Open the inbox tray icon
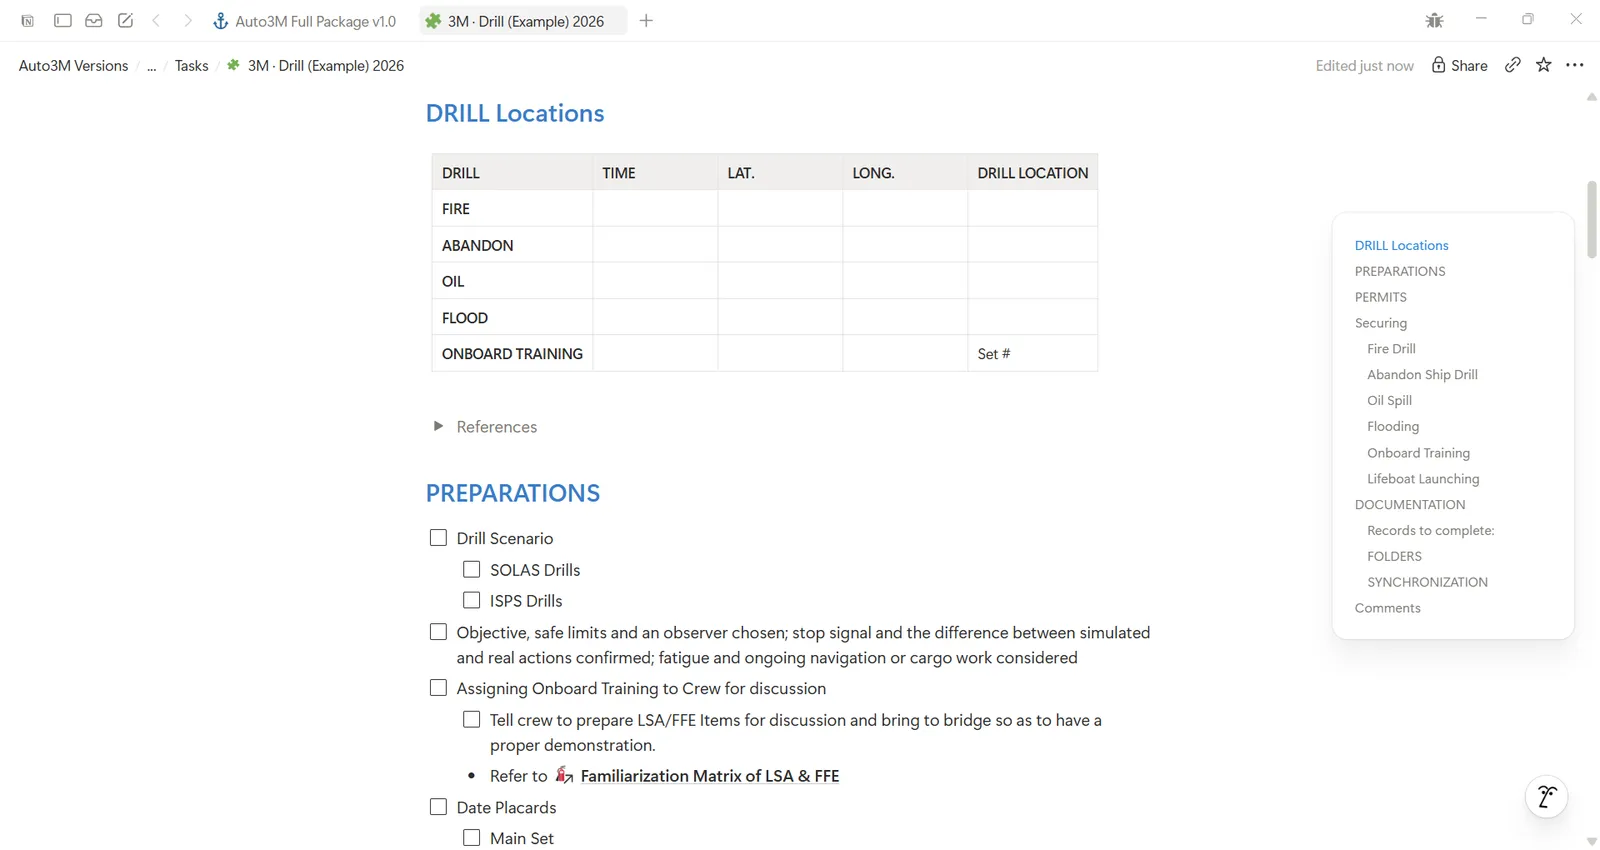The height and width of the screenshot is (850, 1600). (94, 21)
